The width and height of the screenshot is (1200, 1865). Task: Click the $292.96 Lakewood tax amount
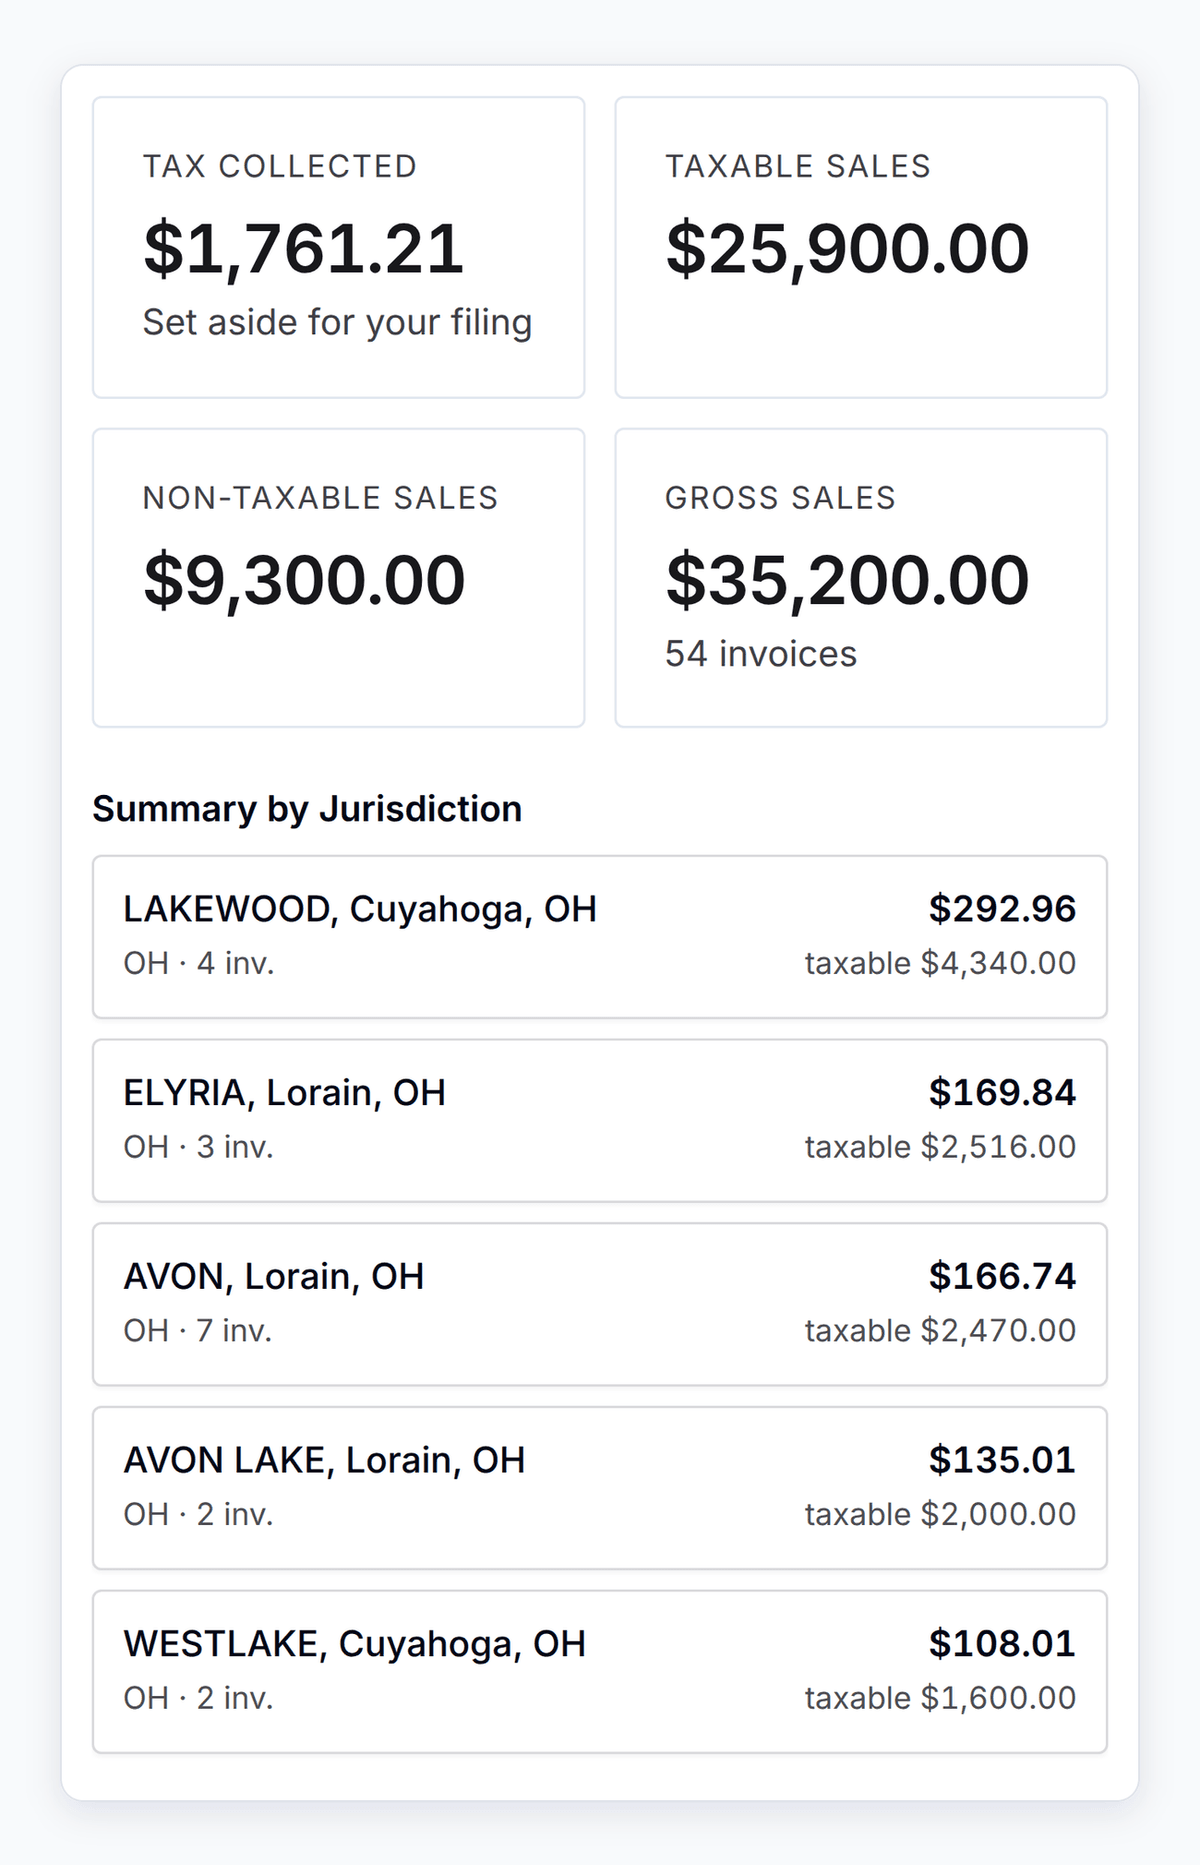click(x=1002, y=909)
